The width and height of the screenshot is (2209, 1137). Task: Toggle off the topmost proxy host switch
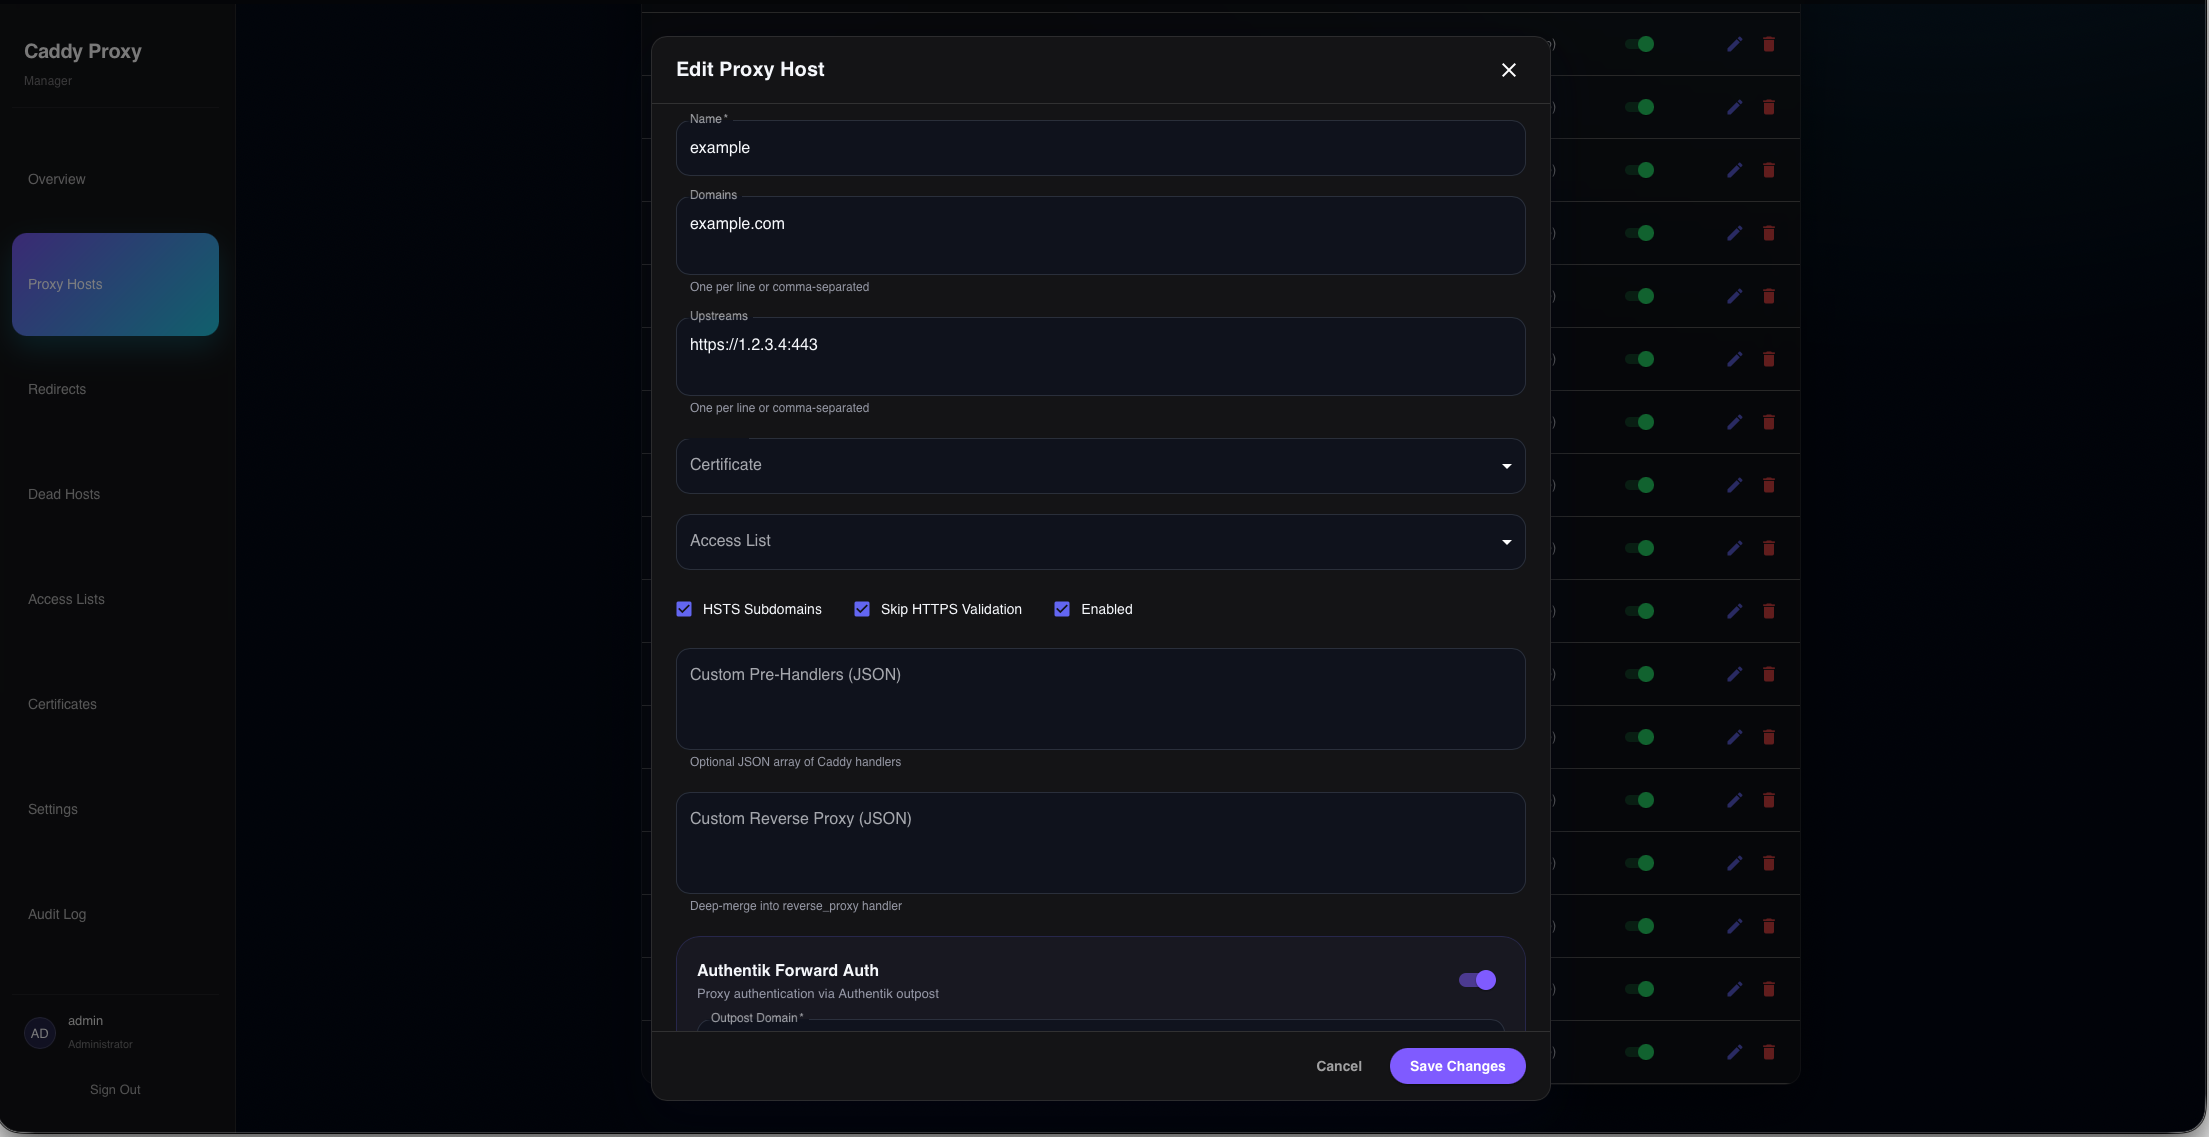click(1640, 44)
